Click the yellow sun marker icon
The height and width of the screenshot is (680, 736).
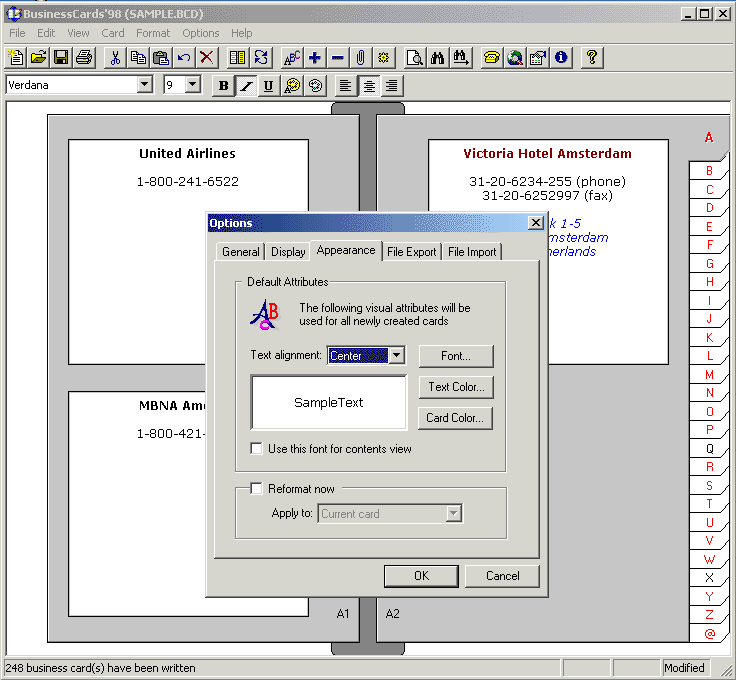coord(383,58)
